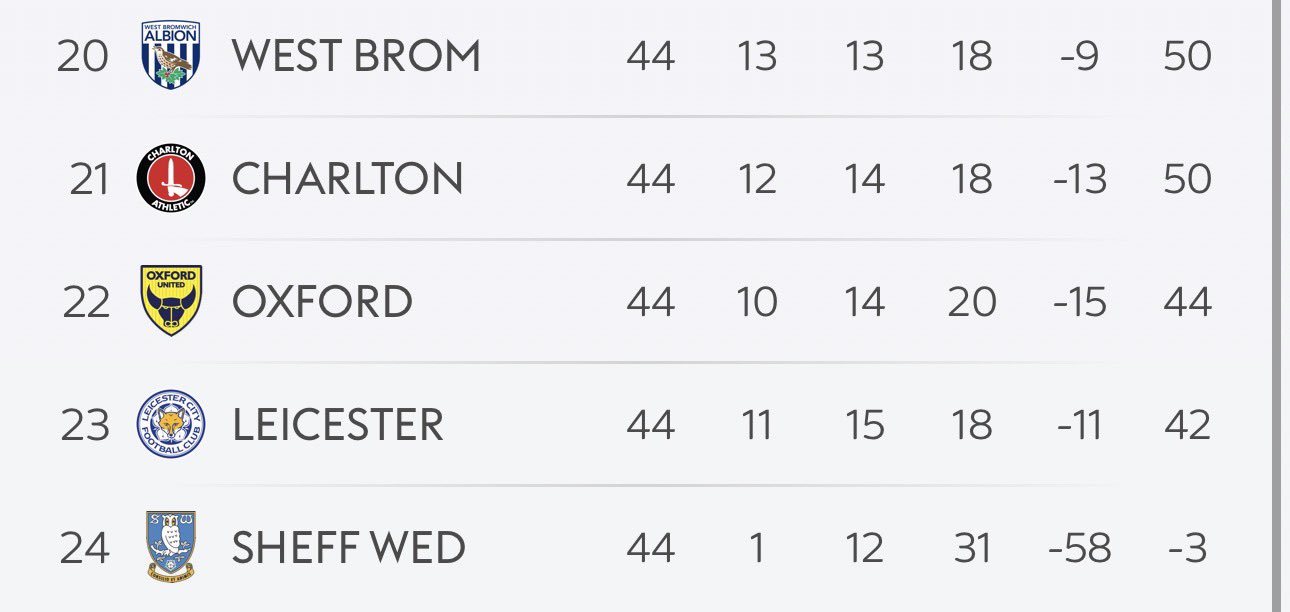Click the OXFORD team name
The height and width of the screenshot is (612, 1290).
point(322,302)
